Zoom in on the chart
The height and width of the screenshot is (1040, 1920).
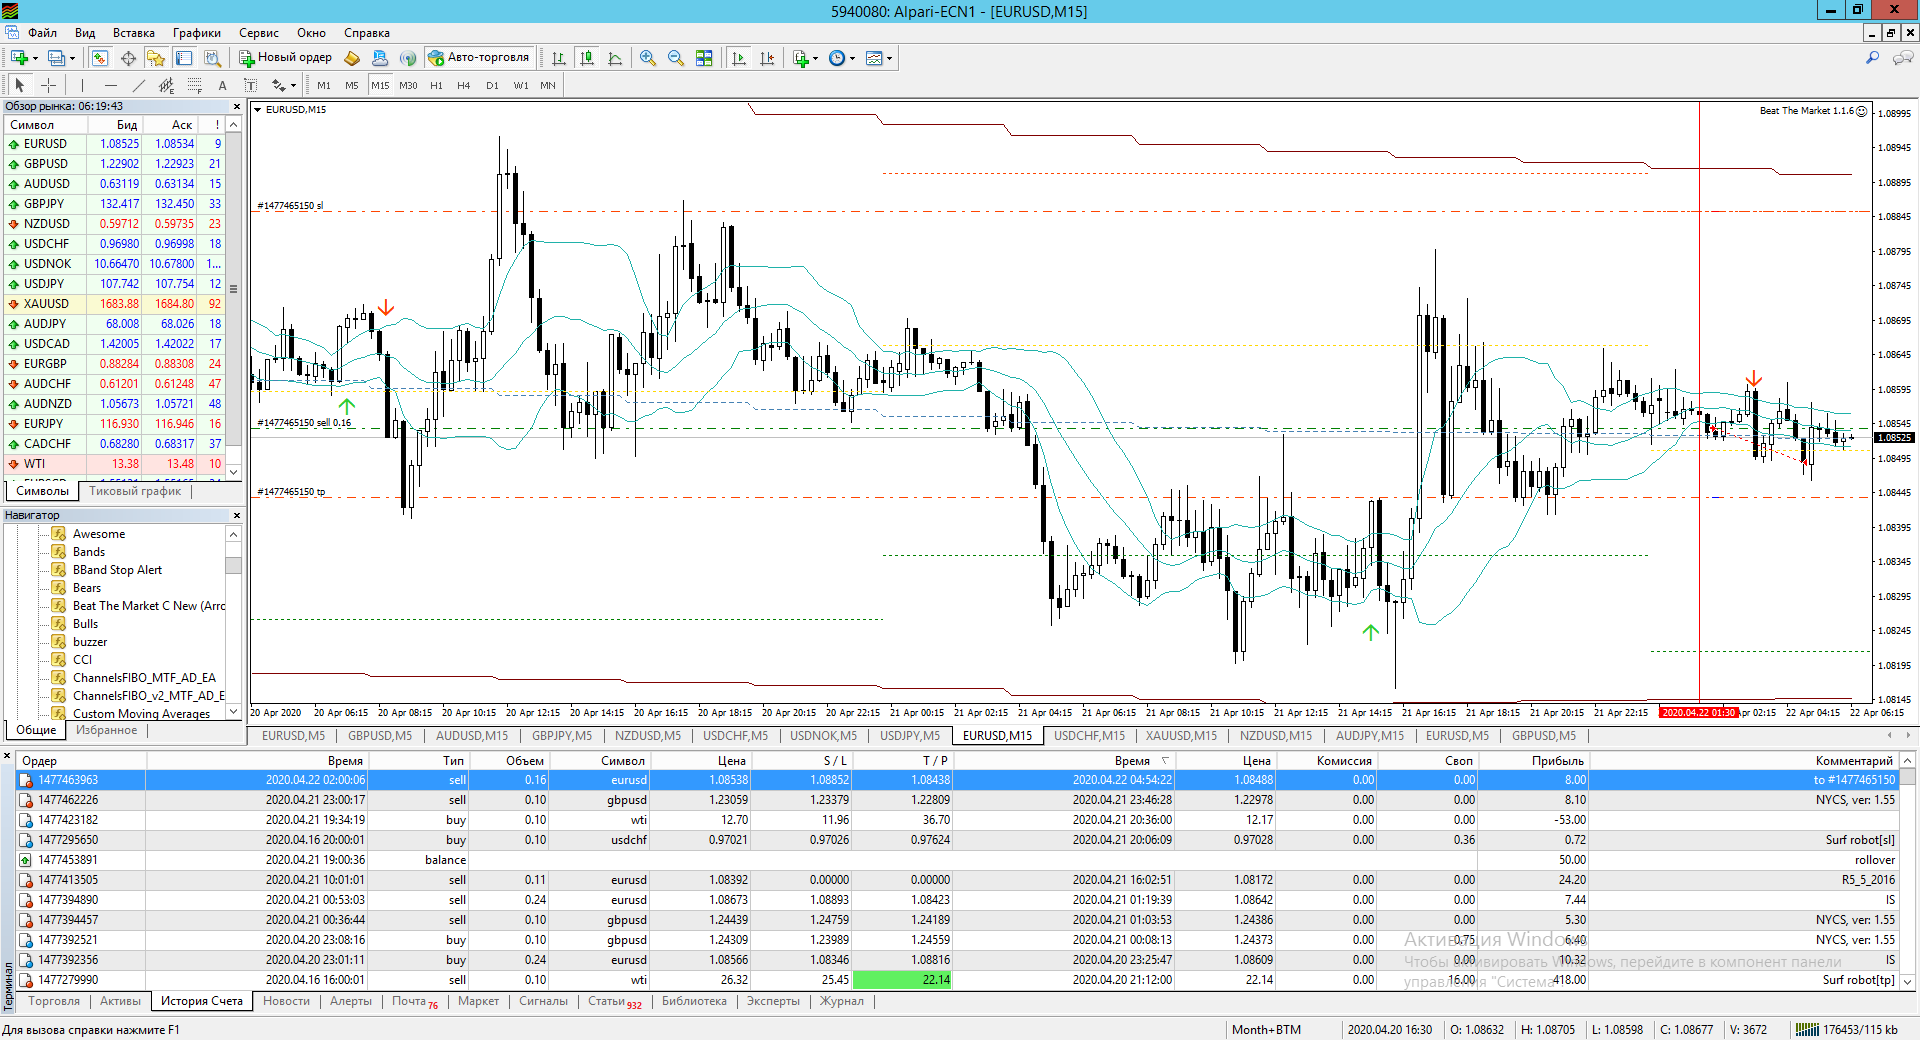[x=648, y=58]
